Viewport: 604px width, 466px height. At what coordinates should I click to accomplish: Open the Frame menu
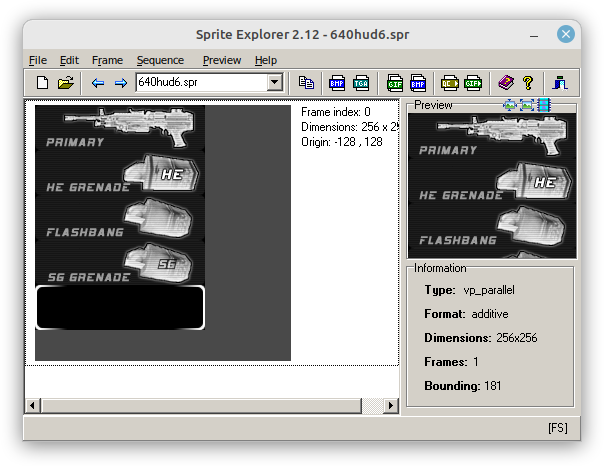pyautogui.click(x=107, y=60)
